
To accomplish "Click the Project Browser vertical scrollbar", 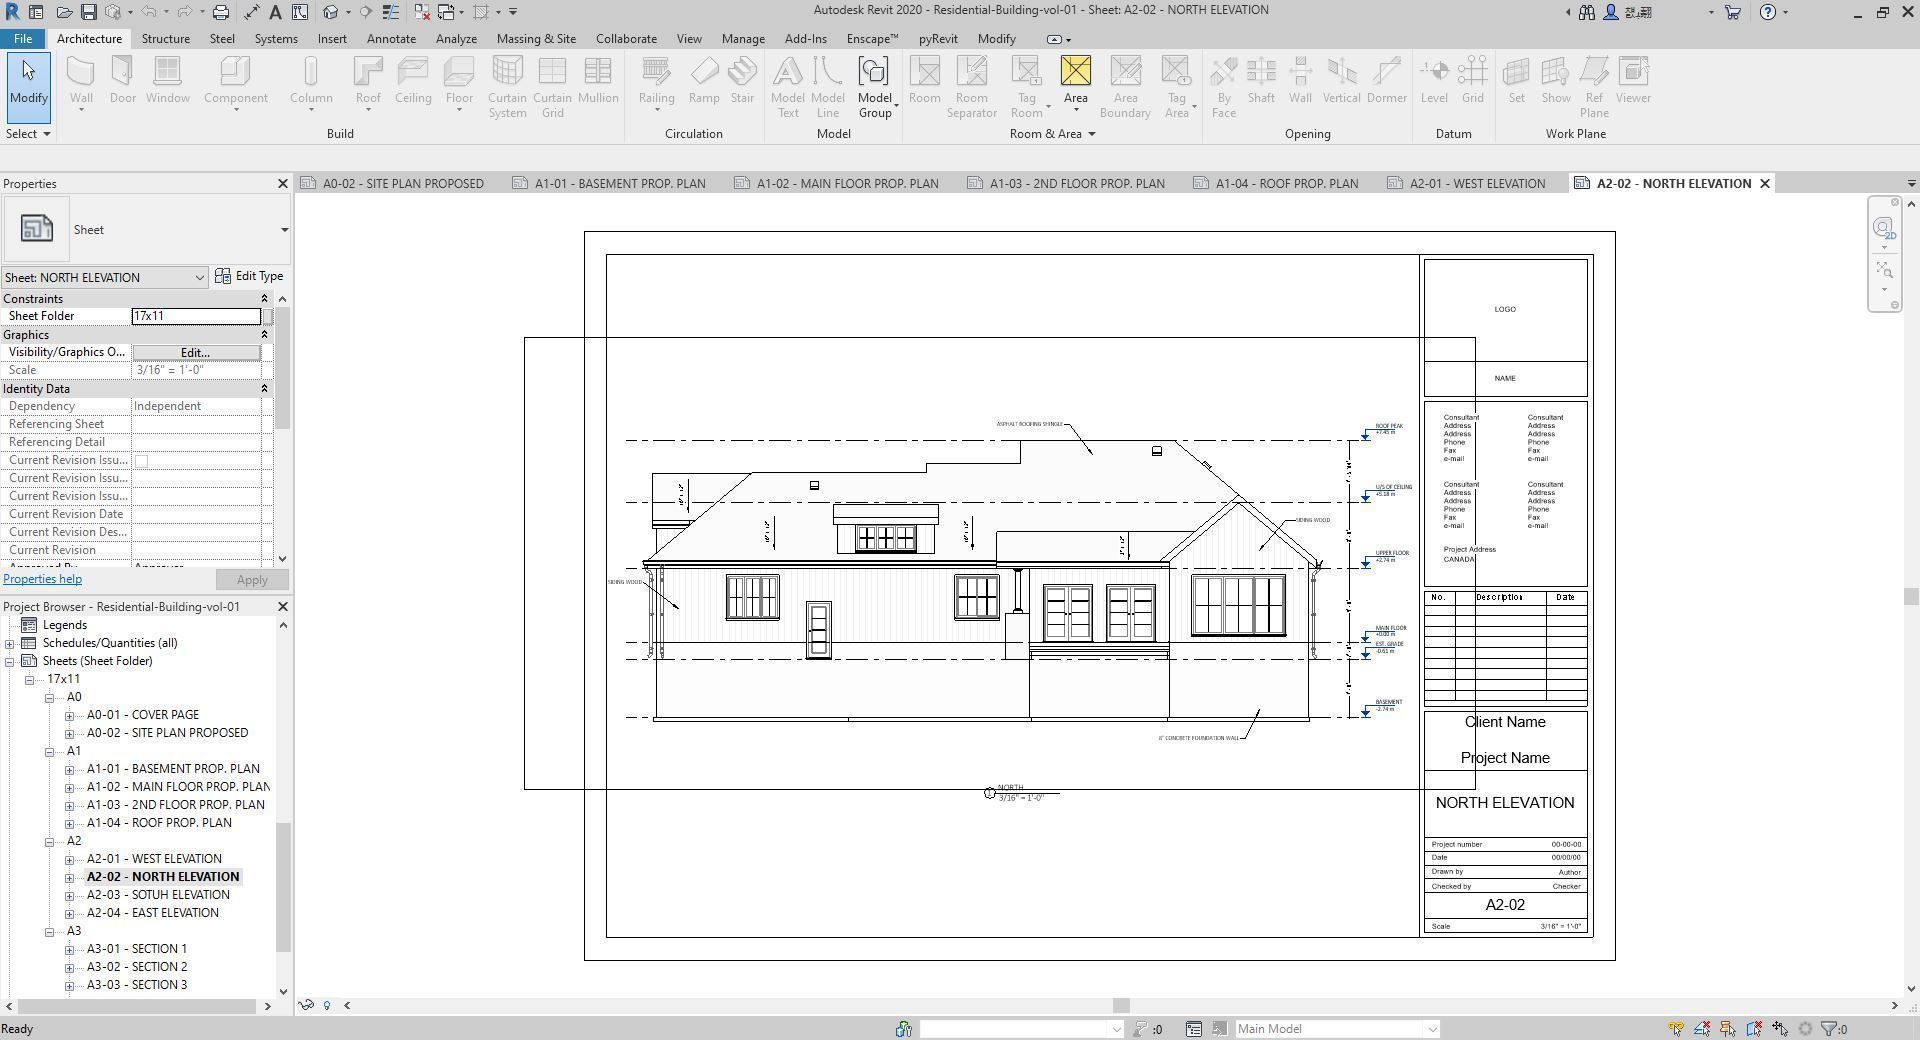I will (283, 886).
